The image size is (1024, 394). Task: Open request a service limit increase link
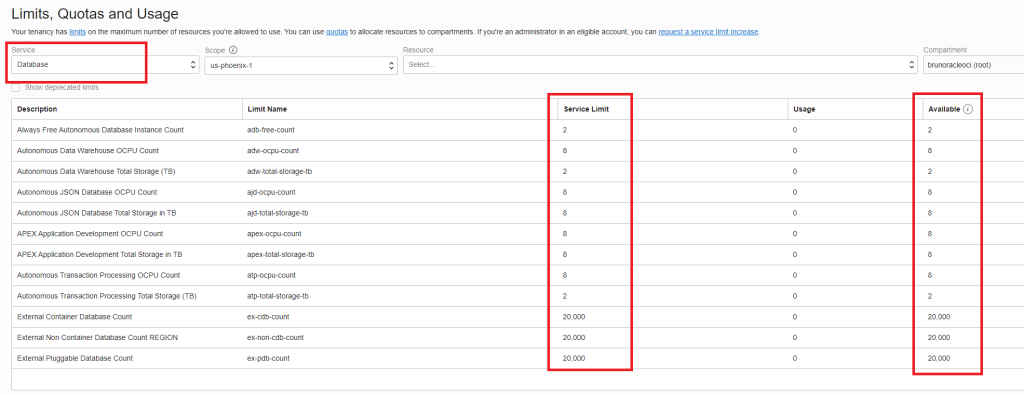[708, 31]
